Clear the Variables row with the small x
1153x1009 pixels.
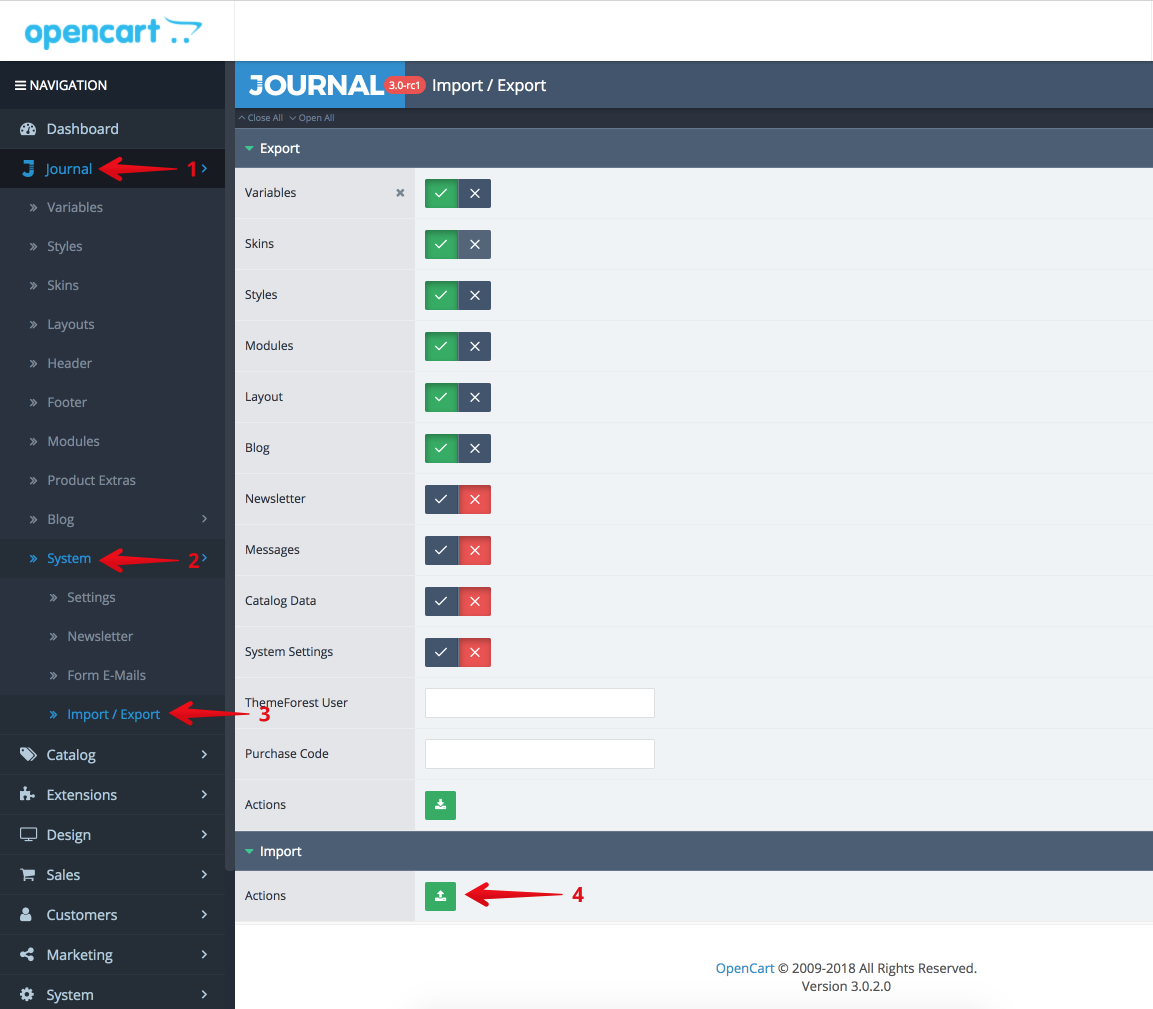click(400, 193)
